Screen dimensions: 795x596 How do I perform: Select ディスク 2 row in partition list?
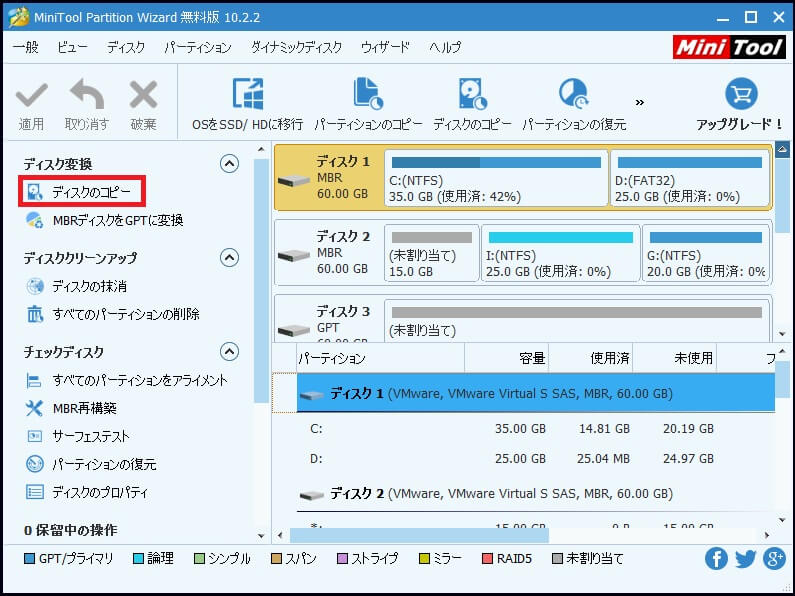[536, 494]
